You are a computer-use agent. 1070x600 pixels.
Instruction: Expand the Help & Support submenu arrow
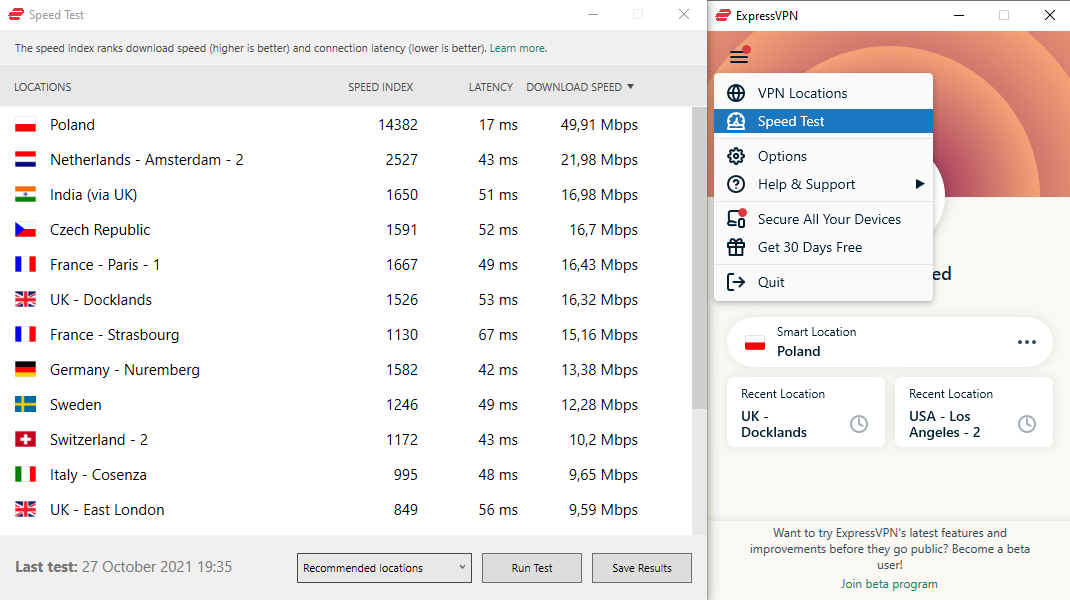[919, 184]
